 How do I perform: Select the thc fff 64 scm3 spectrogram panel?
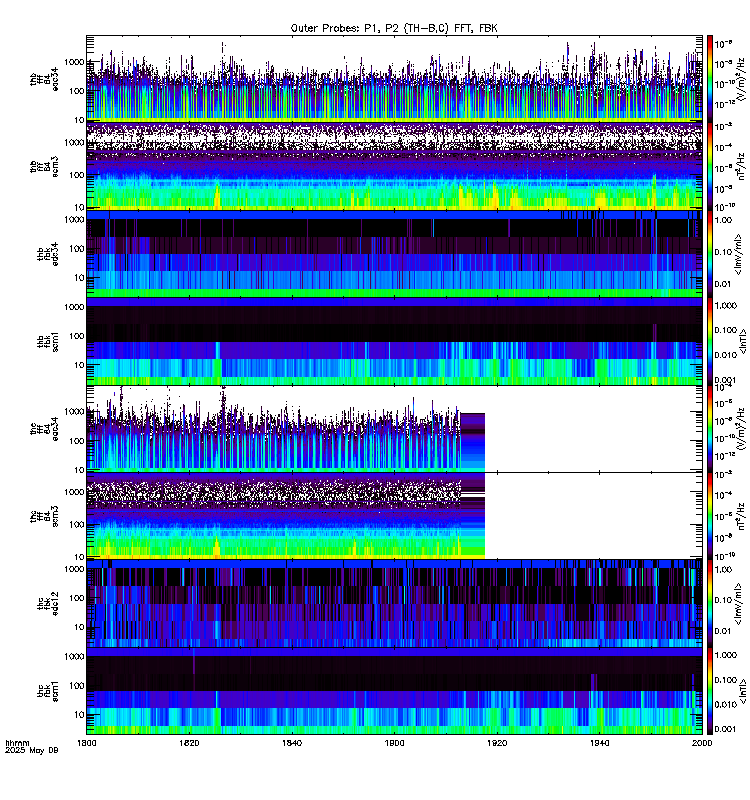[x=394, y=516]
